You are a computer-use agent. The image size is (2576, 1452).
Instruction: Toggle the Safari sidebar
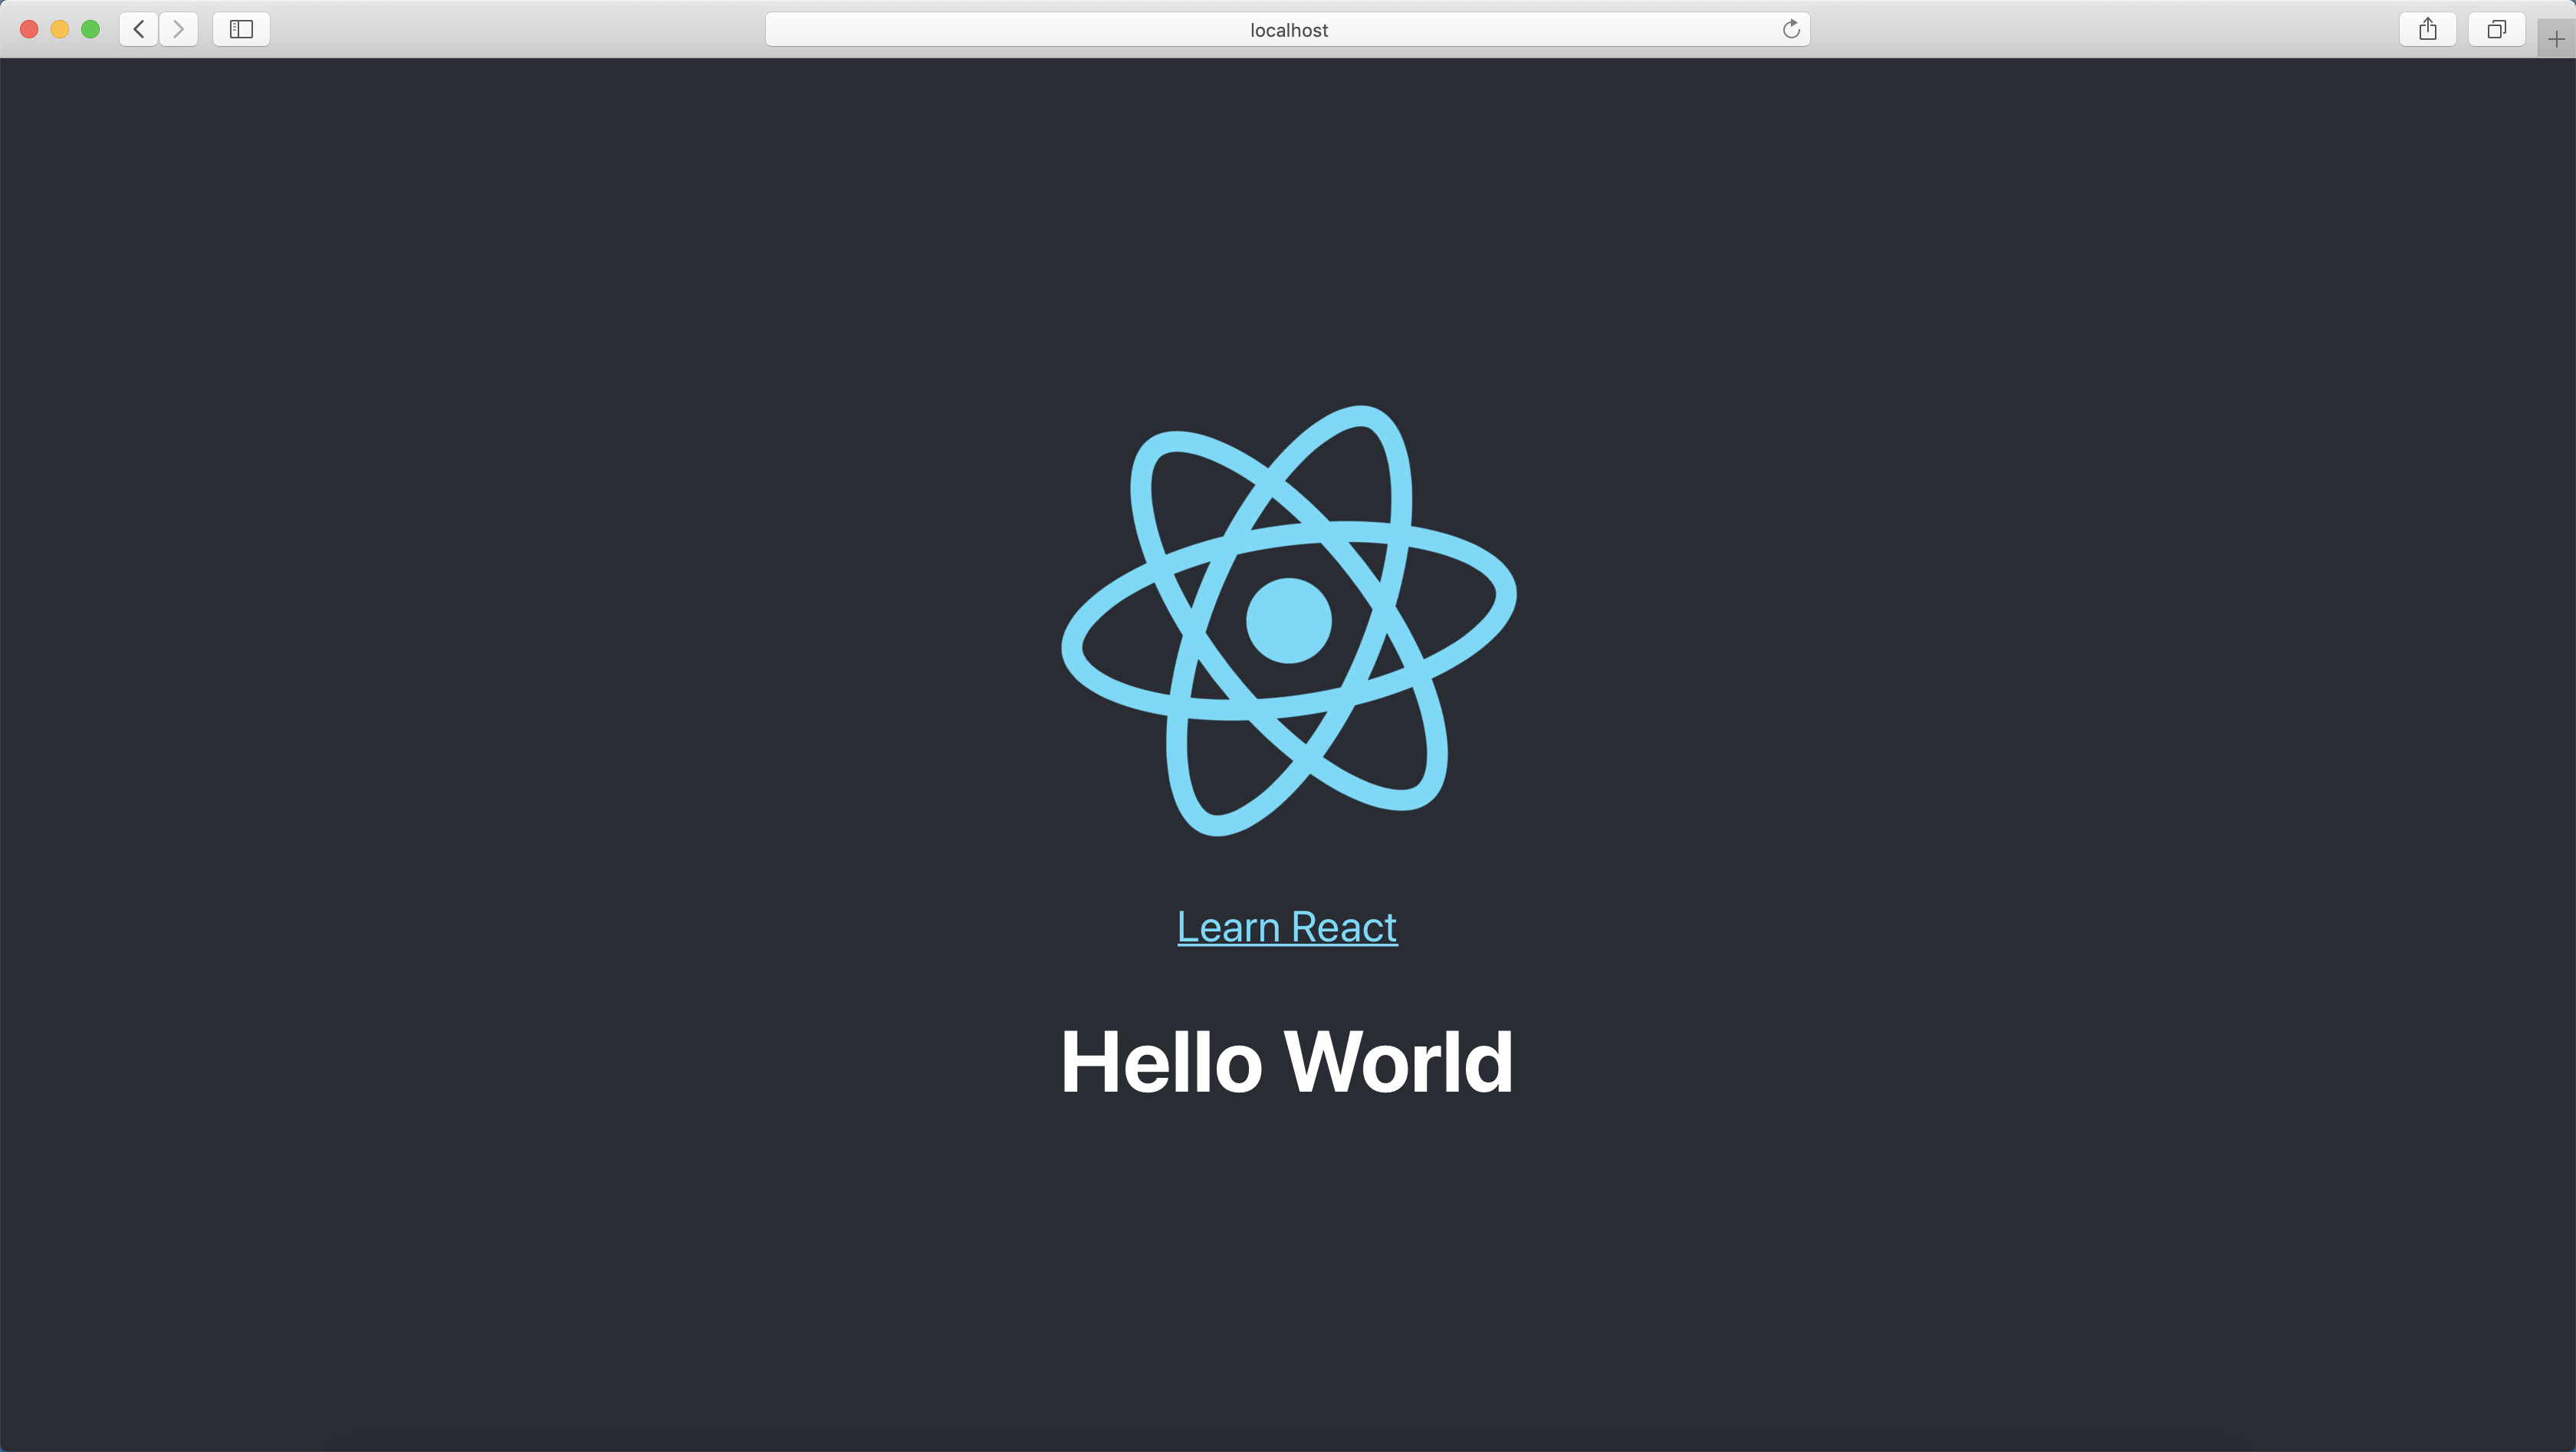tap(240, 29)
